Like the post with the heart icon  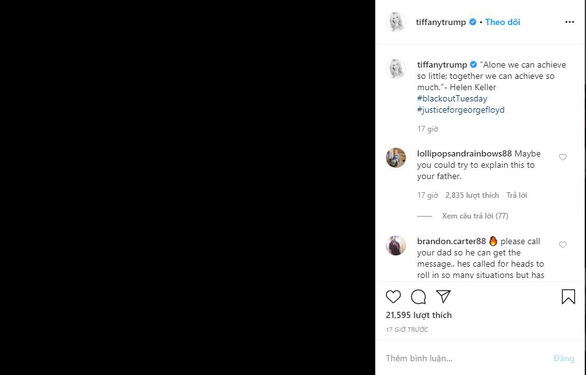[x=393, y=296]
